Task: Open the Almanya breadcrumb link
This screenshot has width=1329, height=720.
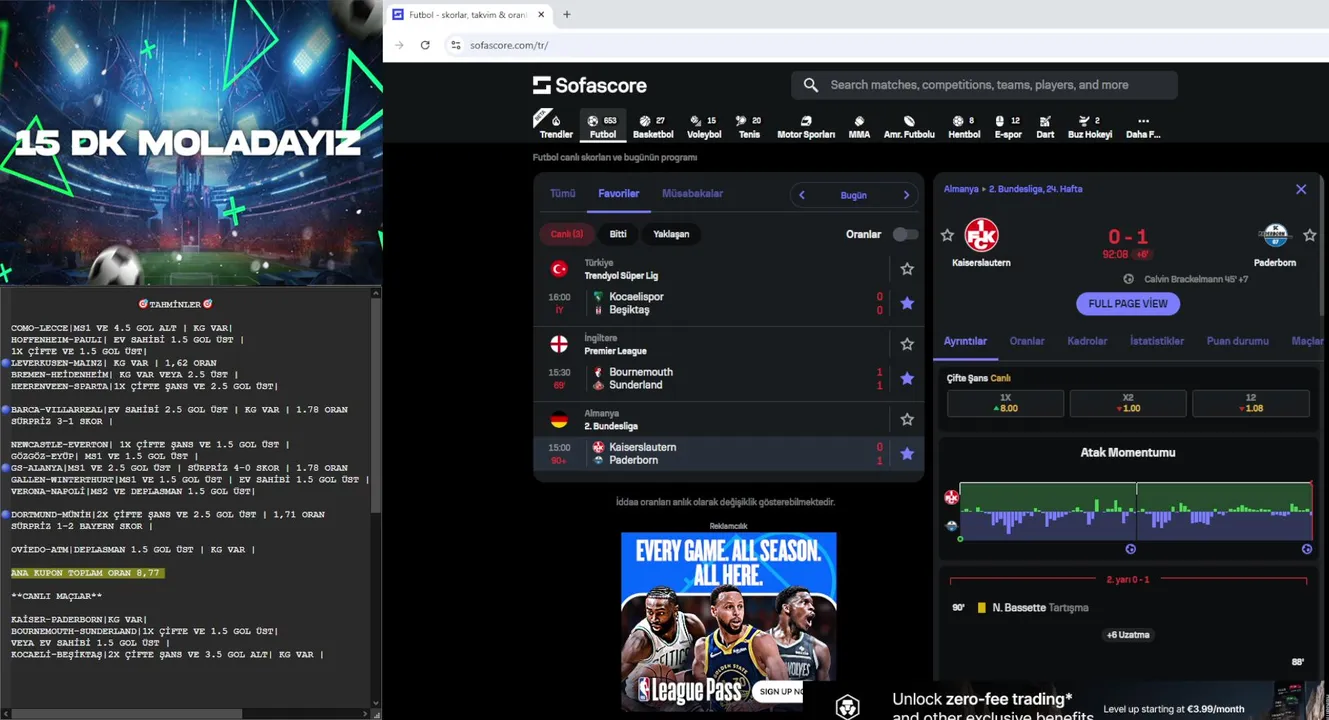Action: coord(961,189)
